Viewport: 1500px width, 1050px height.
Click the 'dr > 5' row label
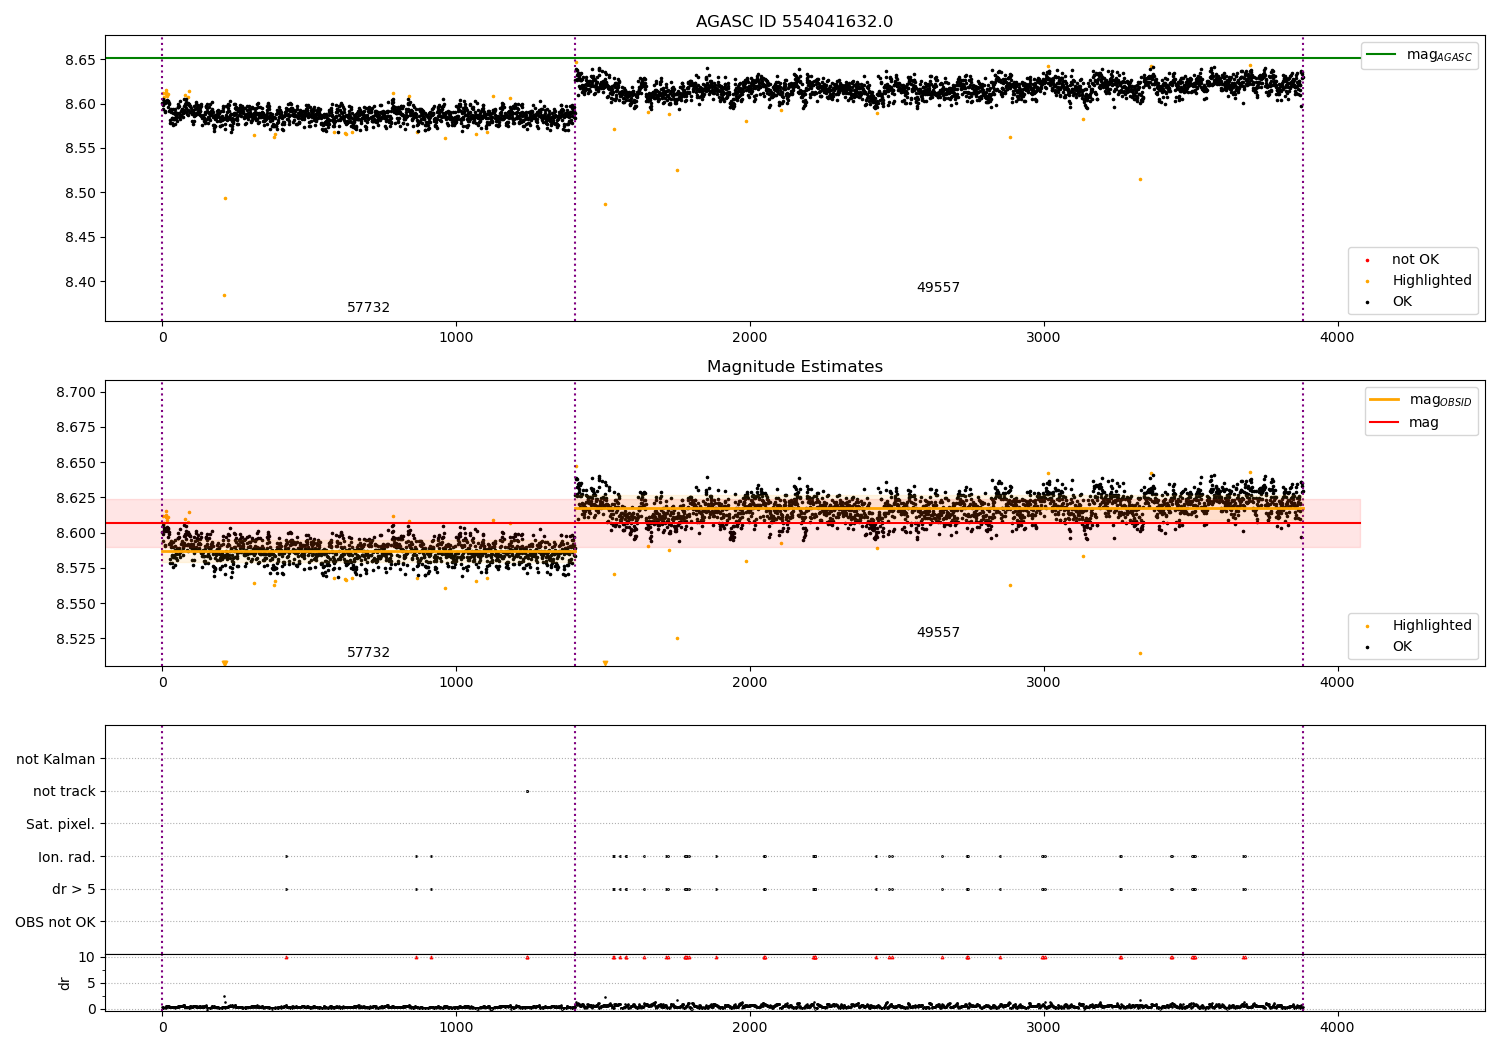[x=73, y=890]
